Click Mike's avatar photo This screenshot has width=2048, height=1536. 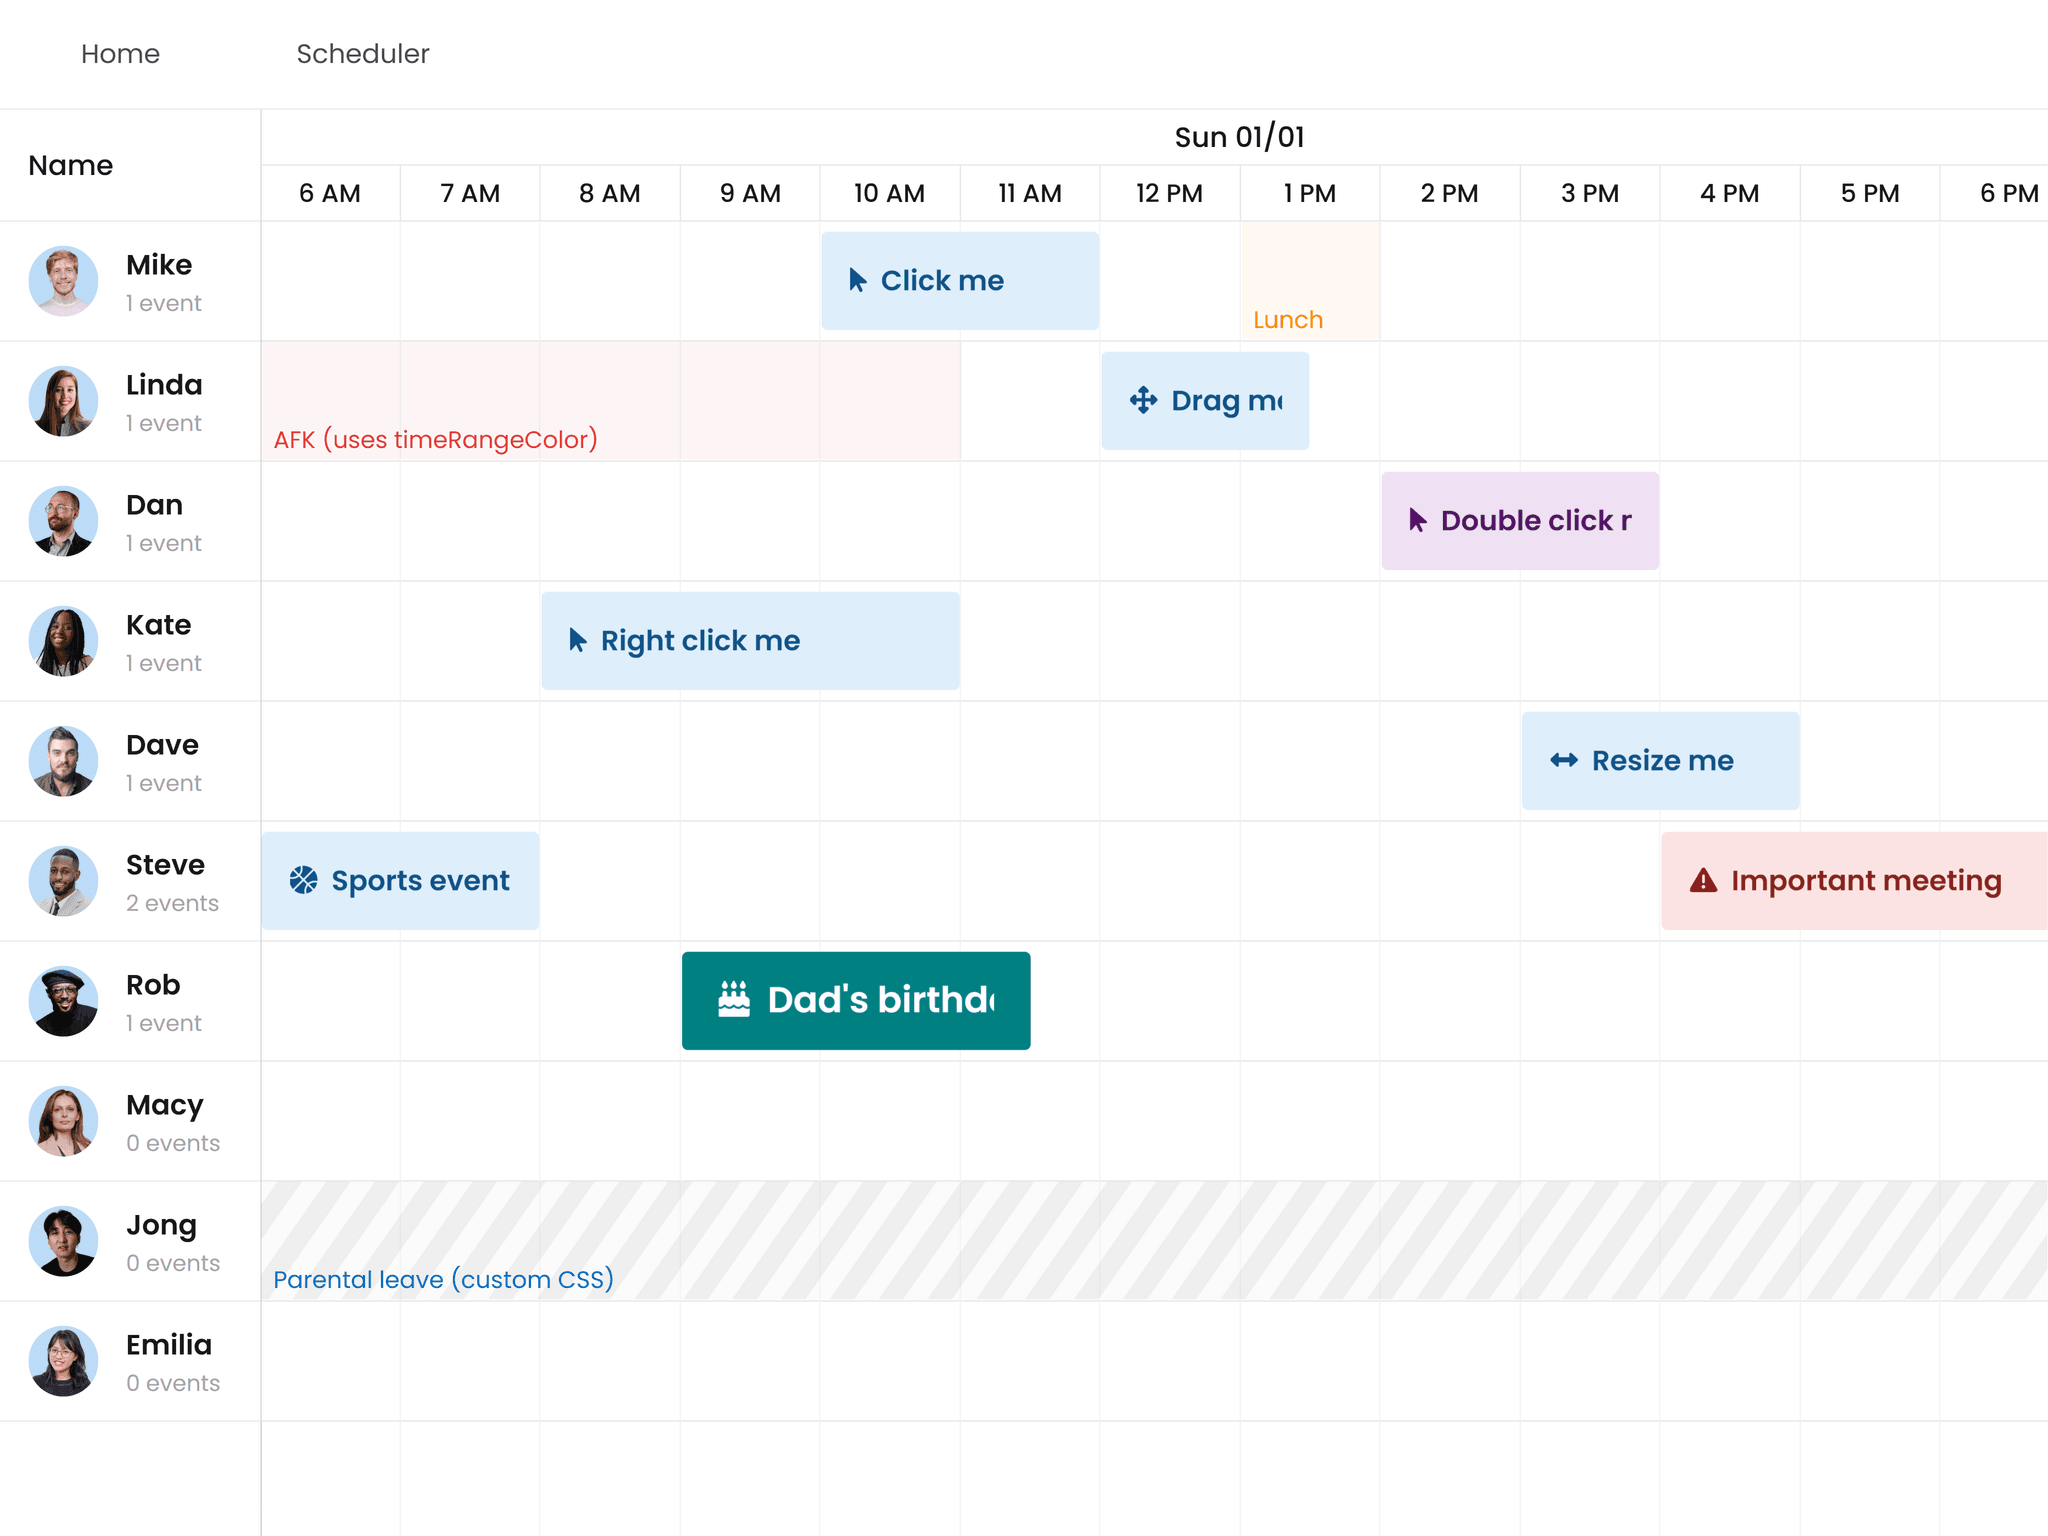click(x=63, y=281)
